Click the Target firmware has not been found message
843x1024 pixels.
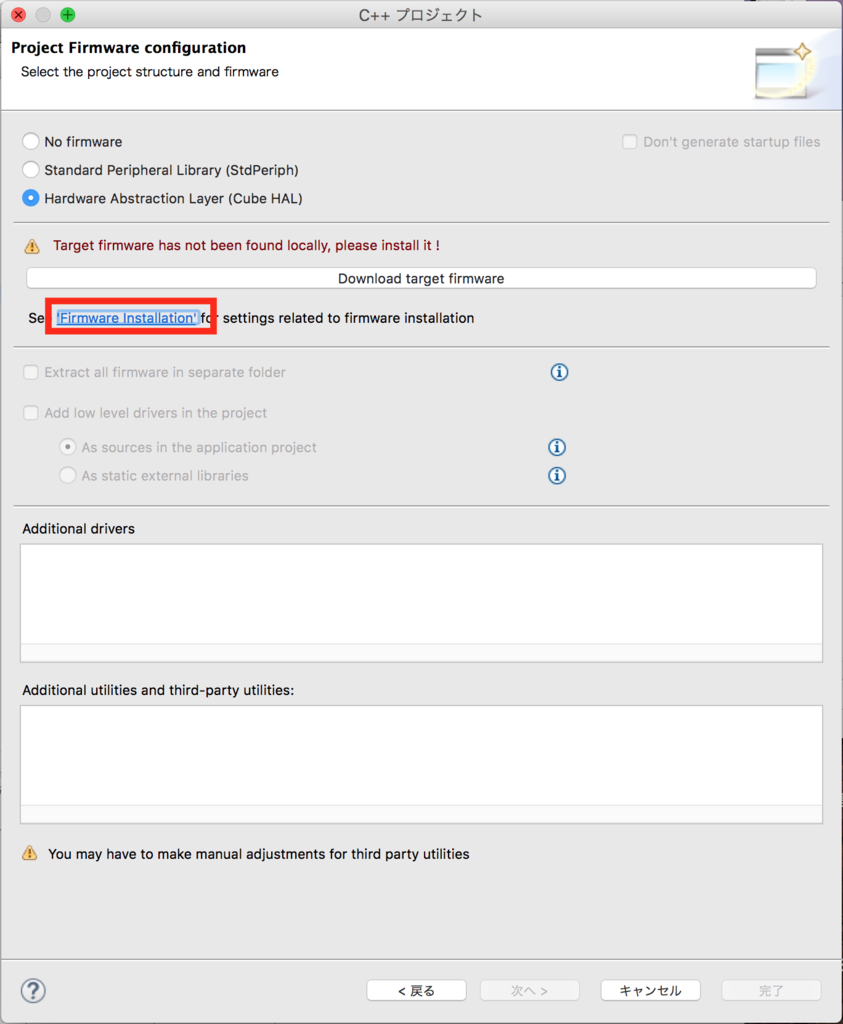[246, 246]
